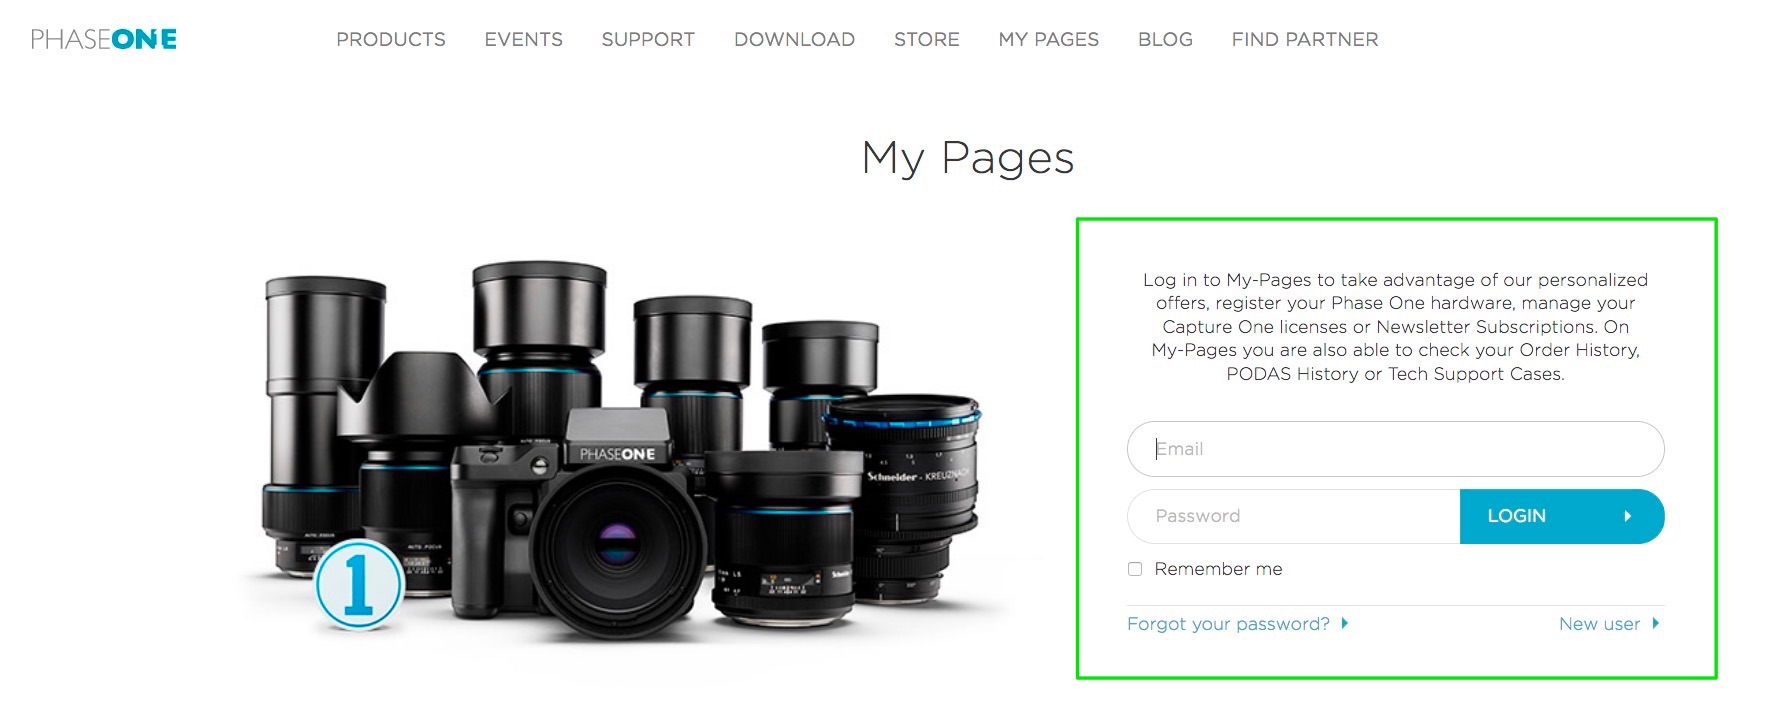Click the Phase One logo

104,39
